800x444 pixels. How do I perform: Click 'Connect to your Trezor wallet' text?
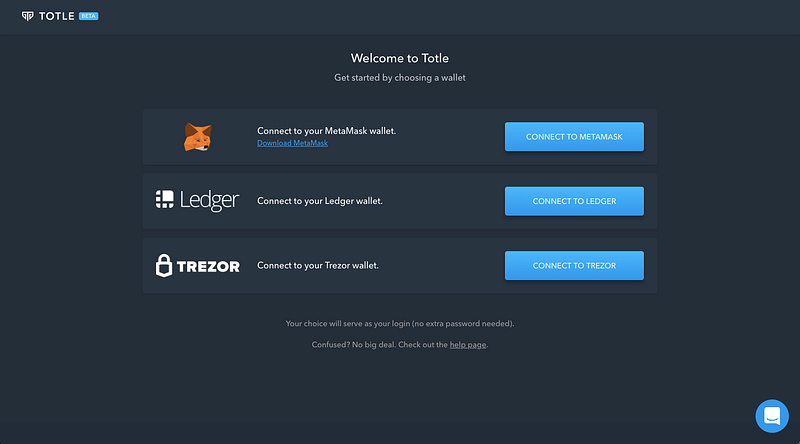coord(318,265)
